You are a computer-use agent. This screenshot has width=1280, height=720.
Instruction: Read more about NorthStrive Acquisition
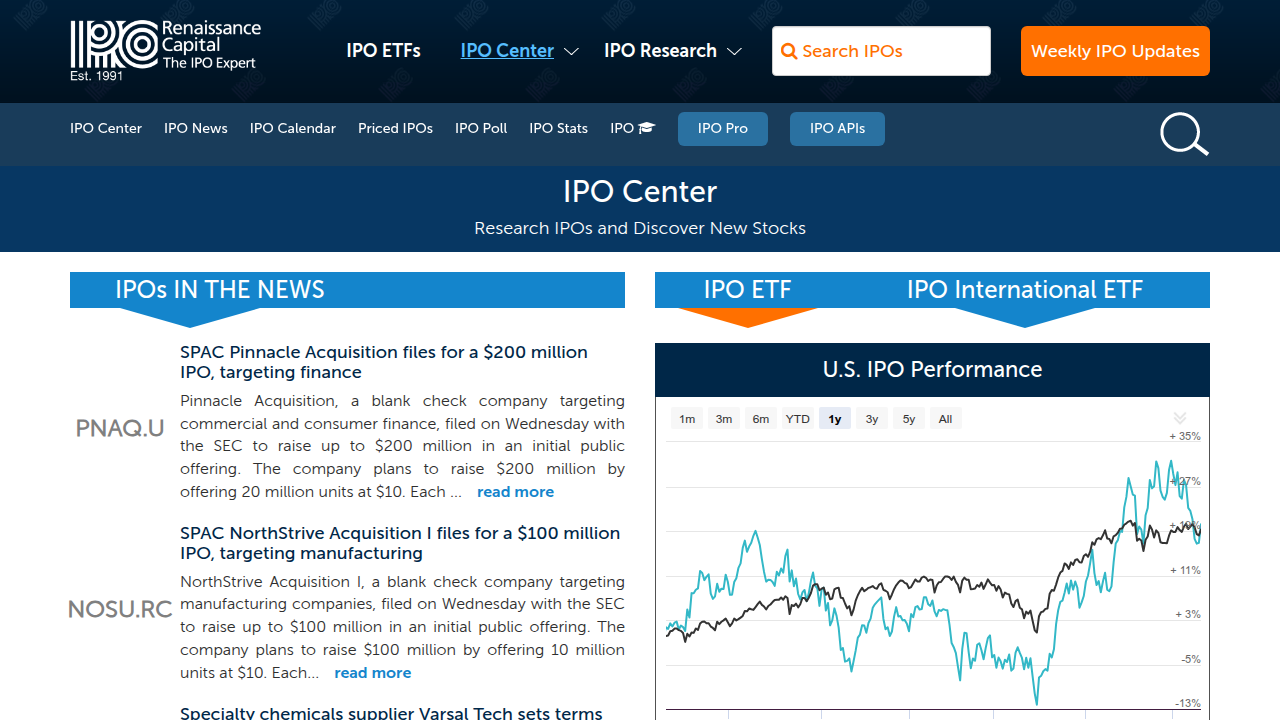point(372,673)
